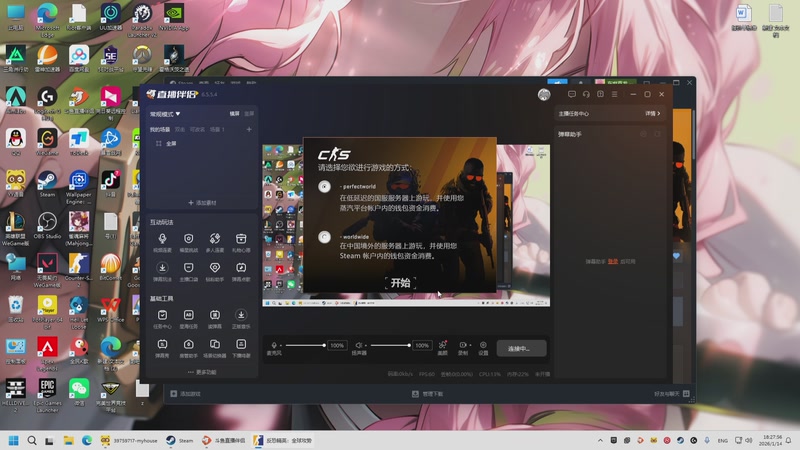Select the 我的场景 tab
Screen dimensions: 800x450
click(160, 130)
